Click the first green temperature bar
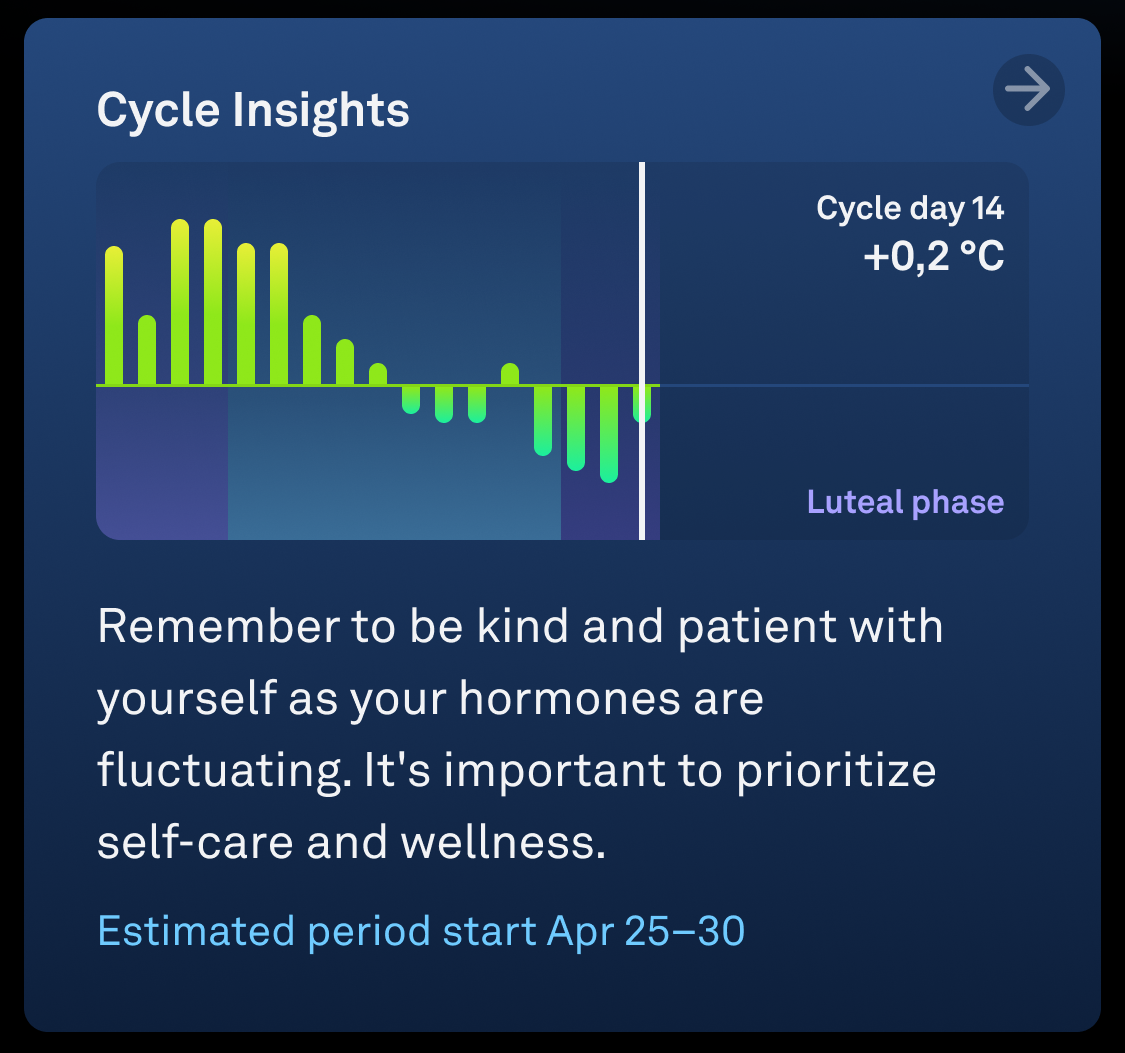The image size is (1125, 1053). (114, 316)
